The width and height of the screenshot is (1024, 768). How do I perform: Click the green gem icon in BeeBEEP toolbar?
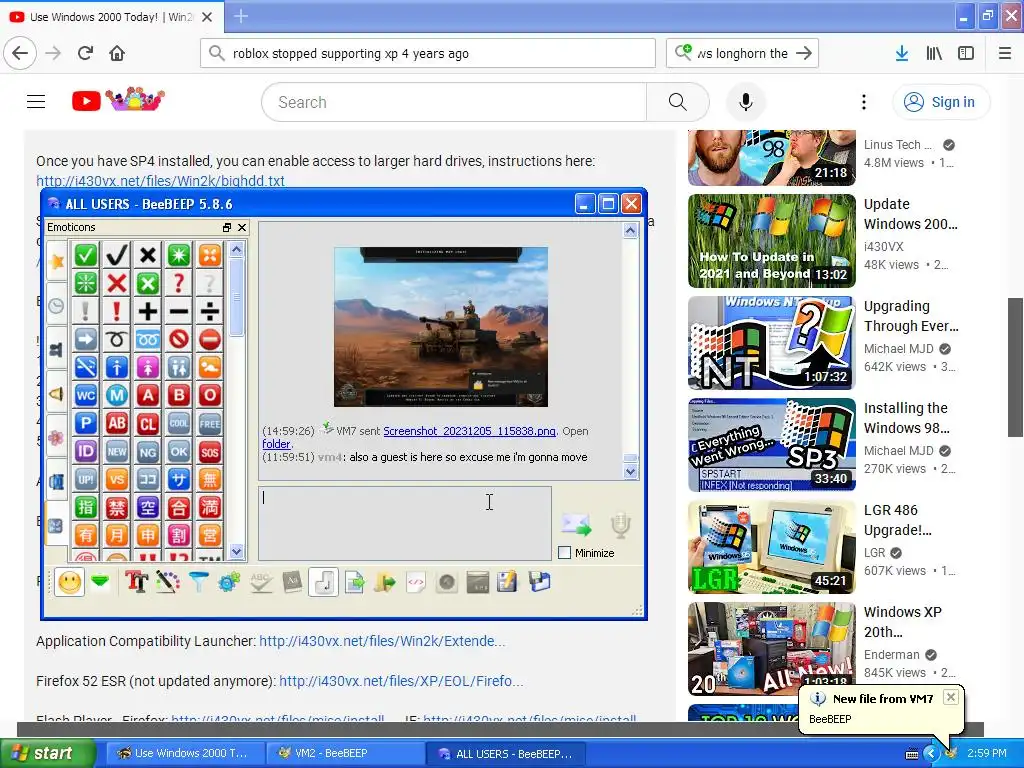(101, 581)
